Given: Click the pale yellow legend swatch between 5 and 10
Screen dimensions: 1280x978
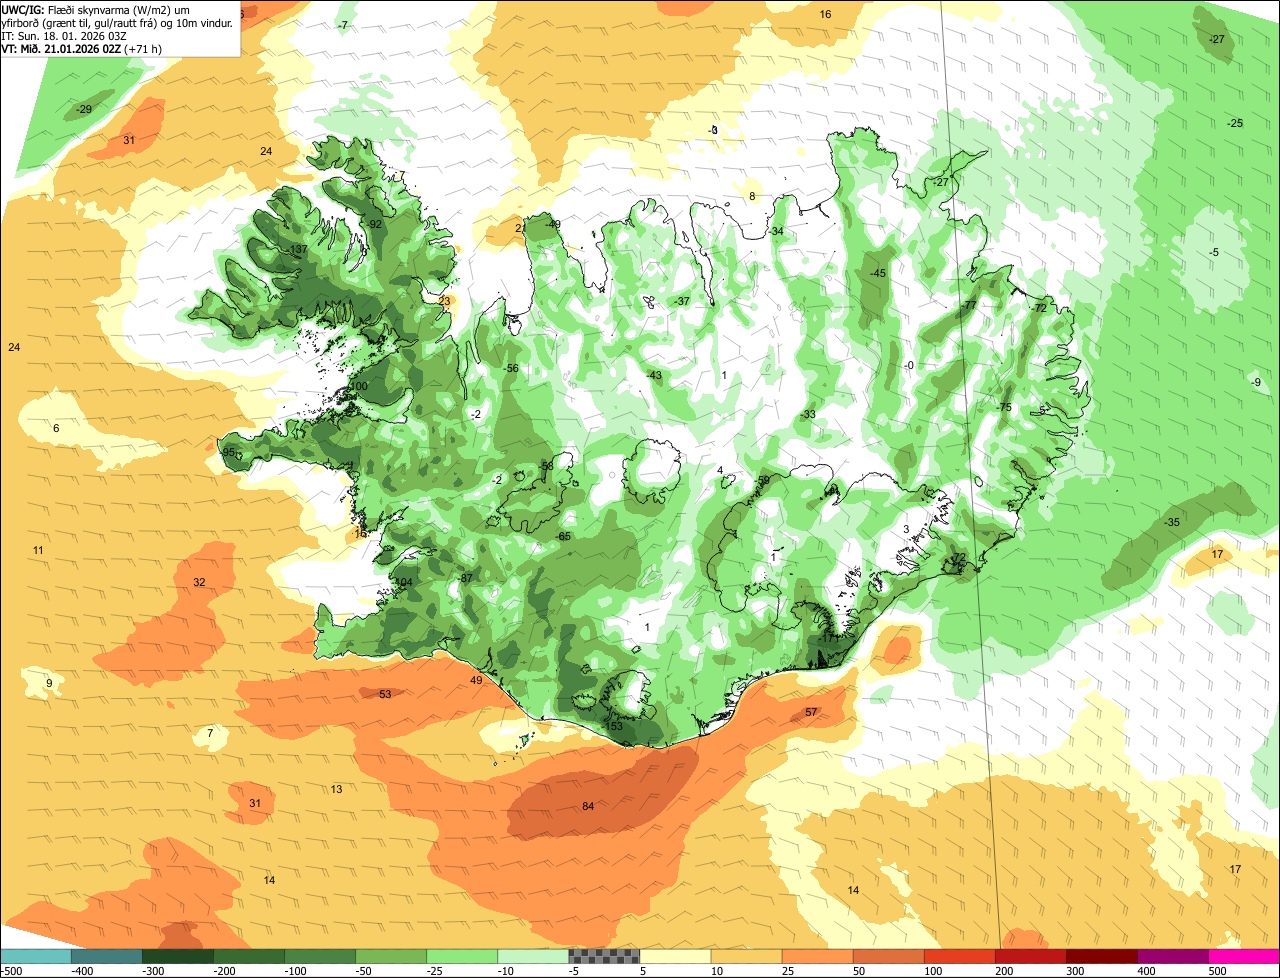Looking at the screenshot, I should 675,956.
